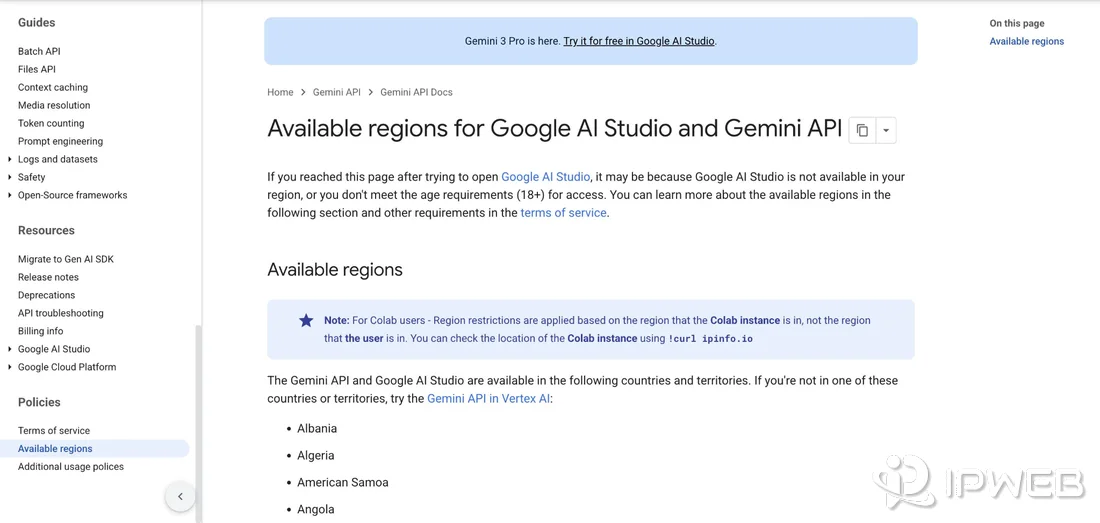
Task: Click the !curl ipinfo.io code text
Action: tap(710, 339)
